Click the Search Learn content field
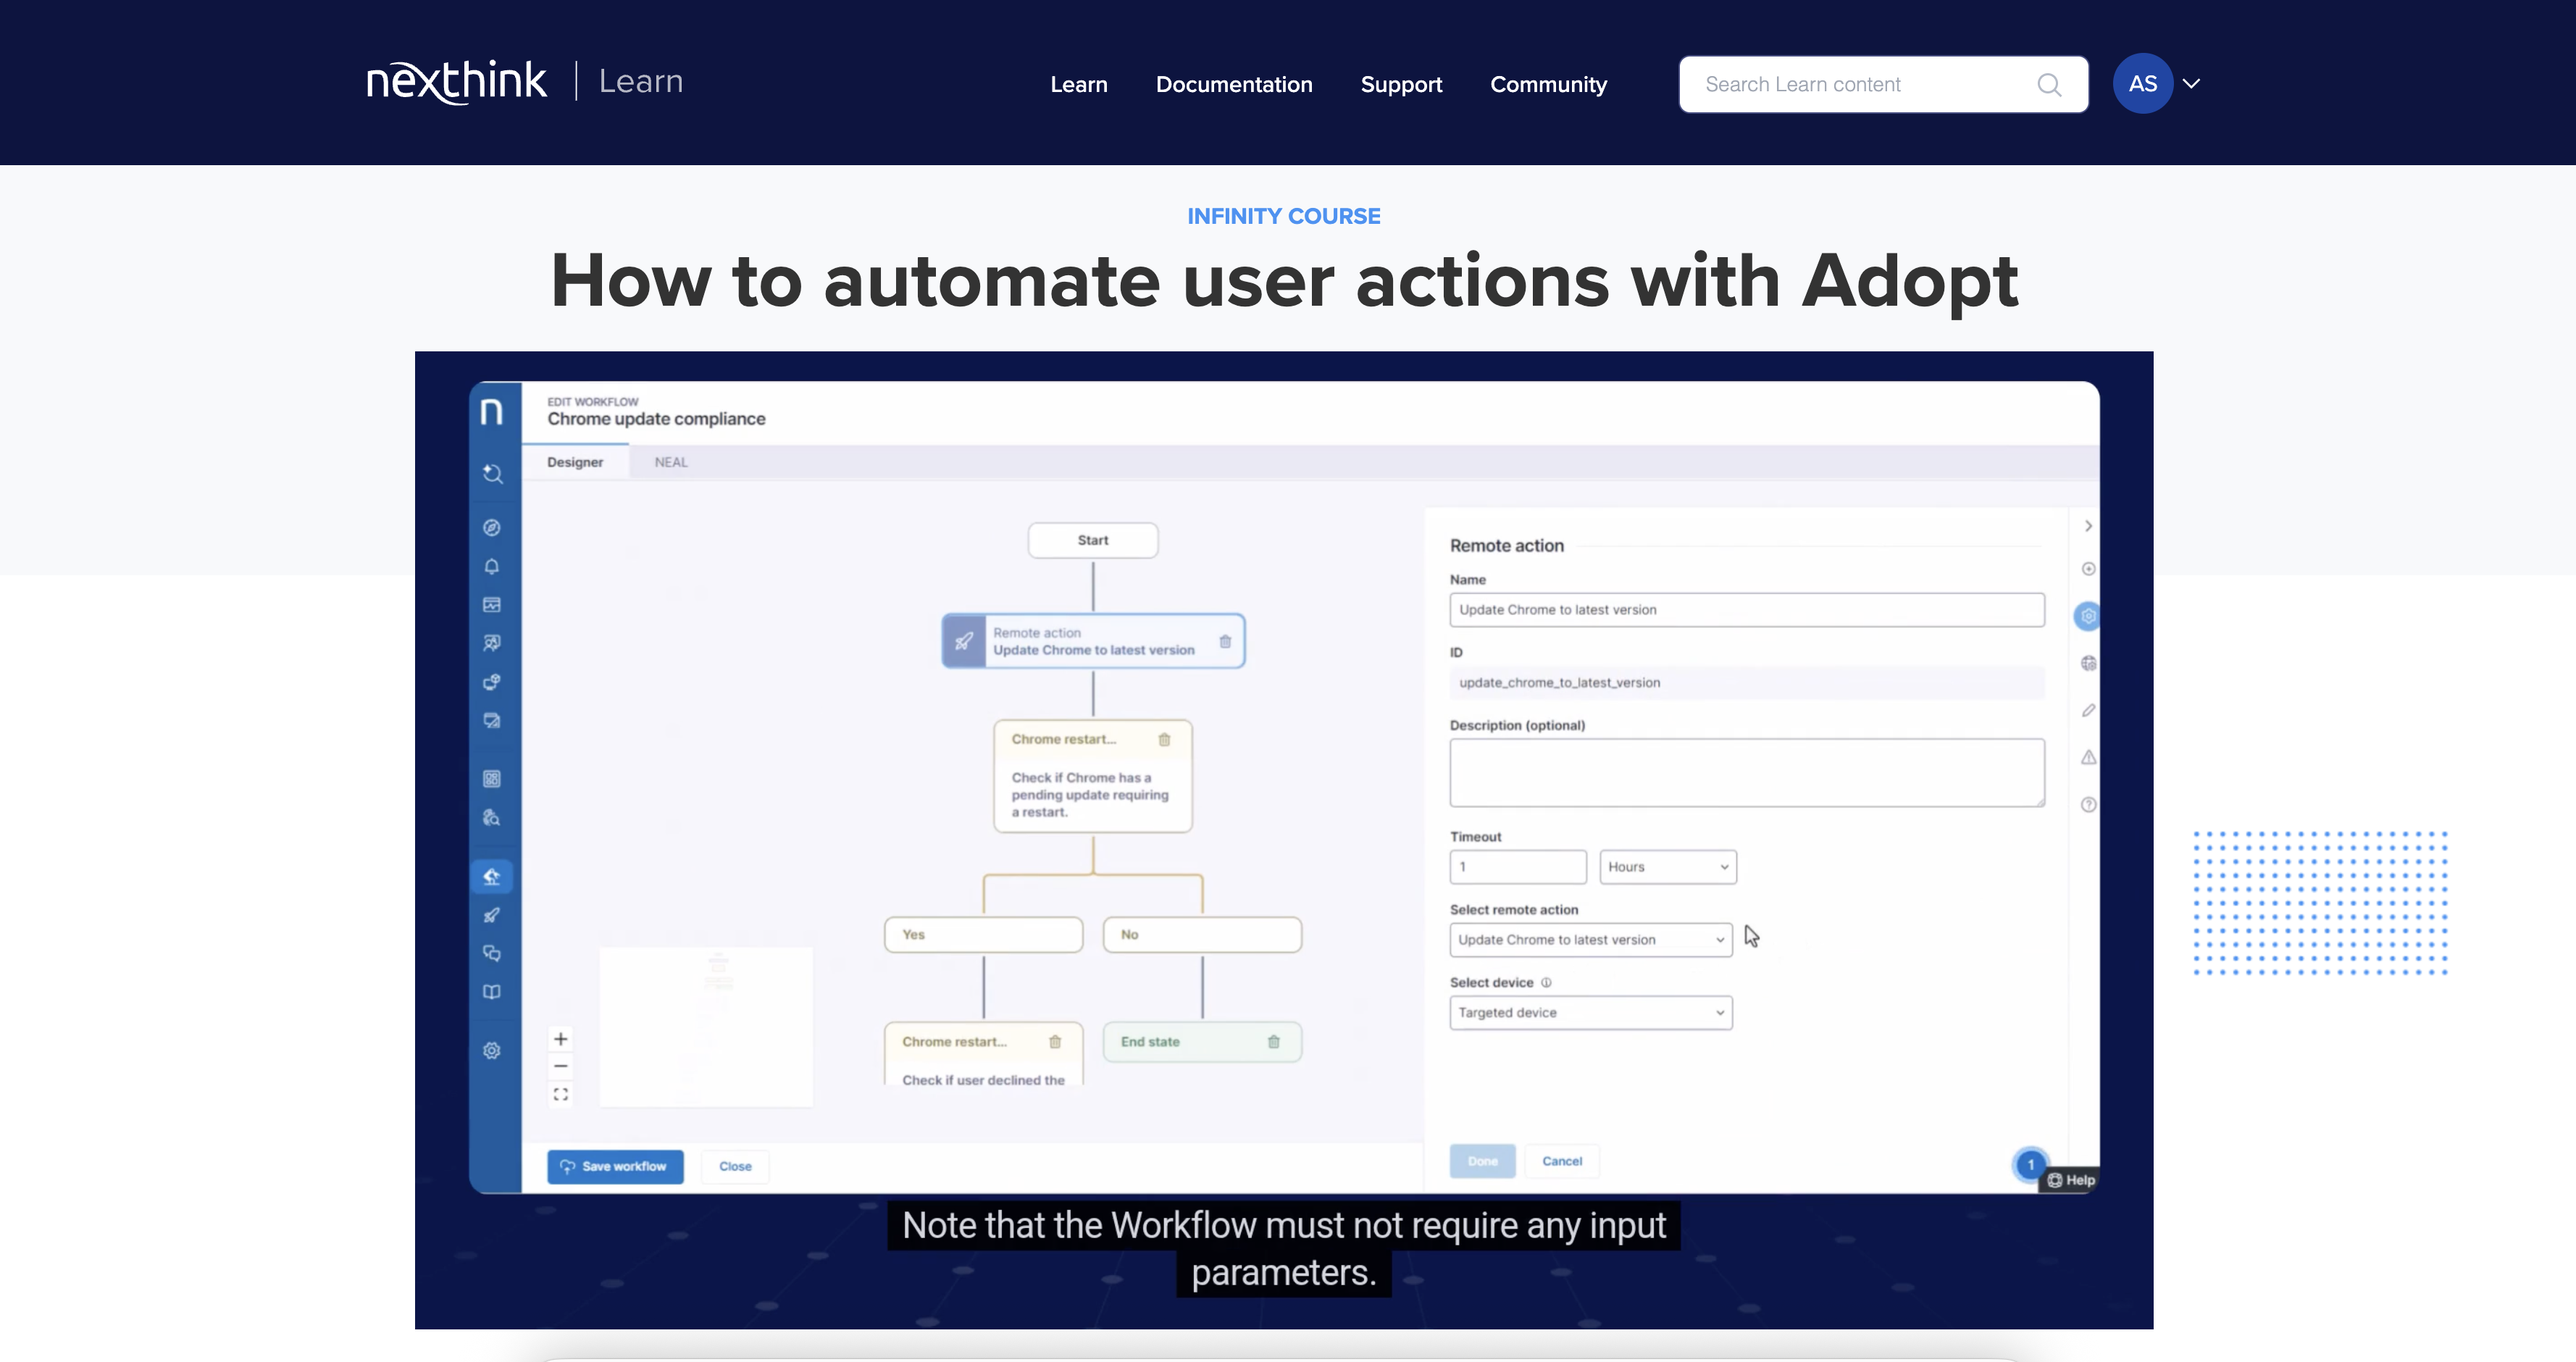 1860,85
